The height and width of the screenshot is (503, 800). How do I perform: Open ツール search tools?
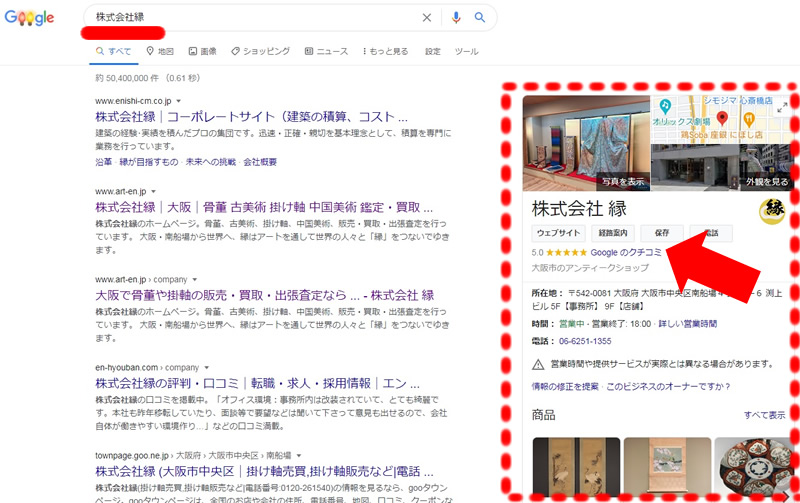coord(466,51)
